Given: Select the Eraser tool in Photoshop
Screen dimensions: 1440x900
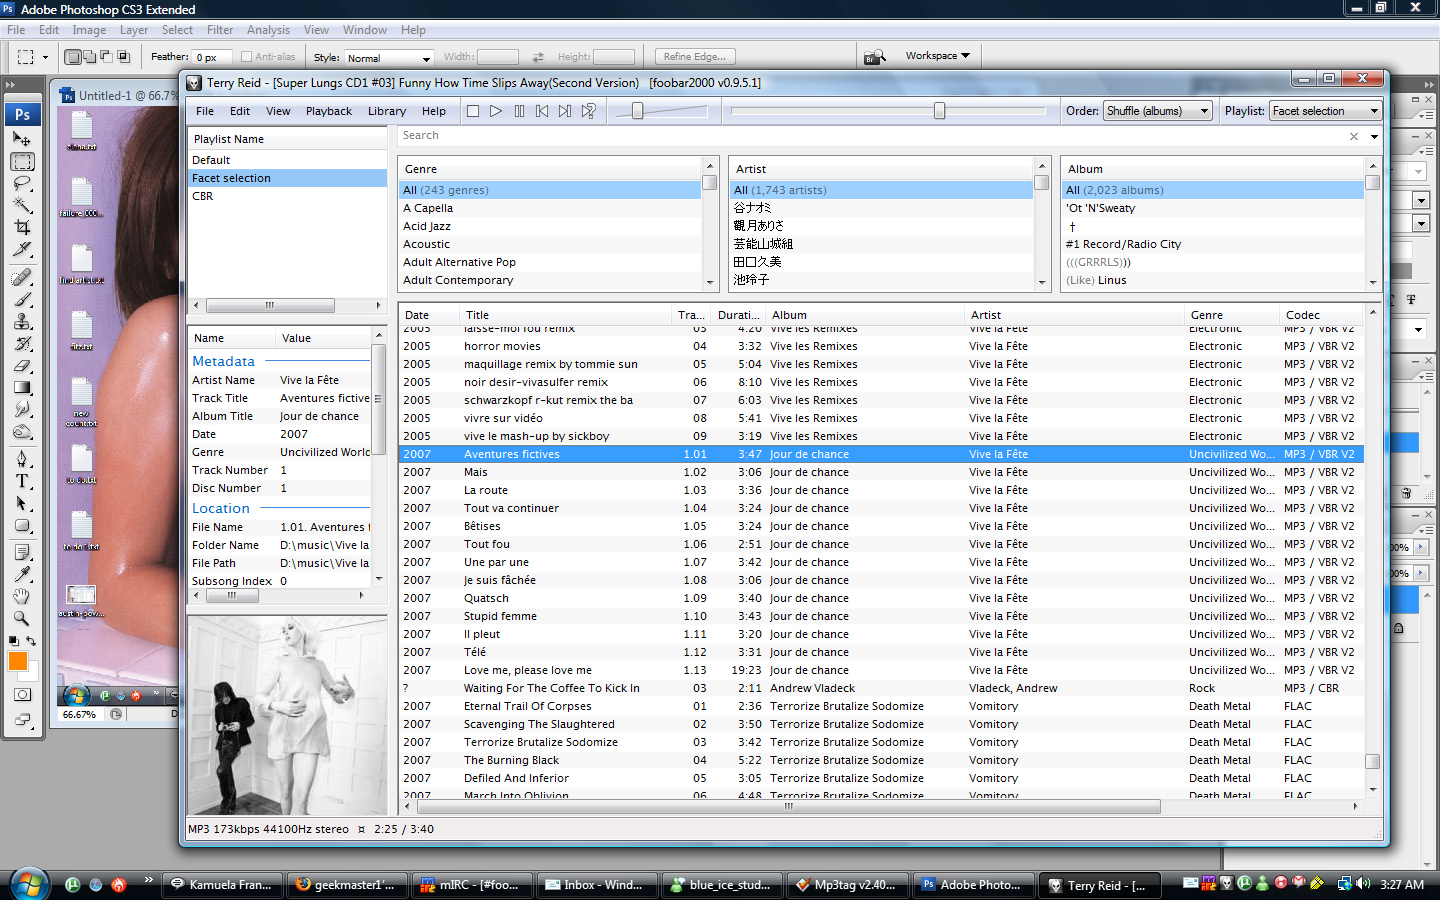Looking at the screenshot, I should point(22,365).
